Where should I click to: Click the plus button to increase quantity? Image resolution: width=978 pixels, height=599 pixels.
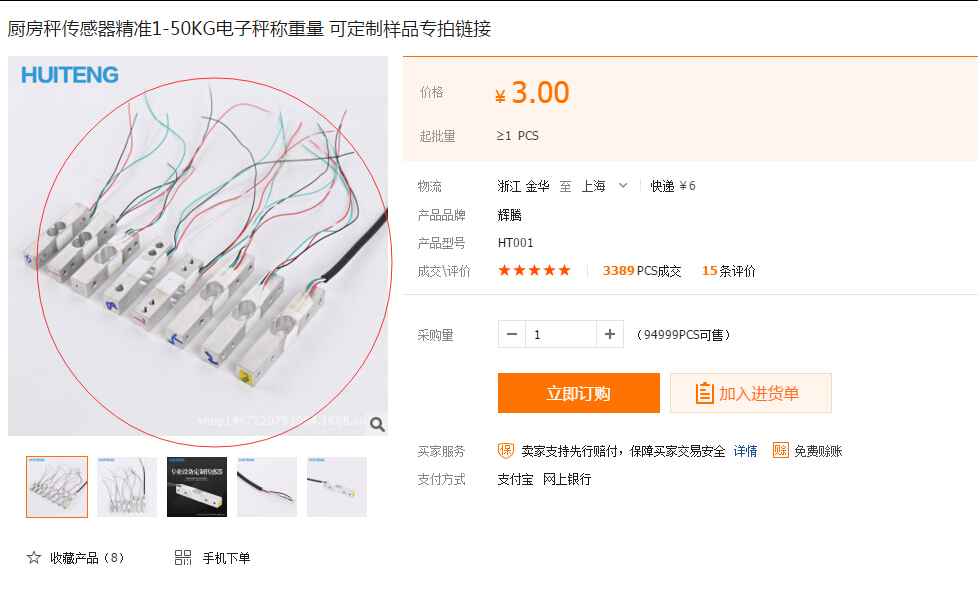point(610,334)
